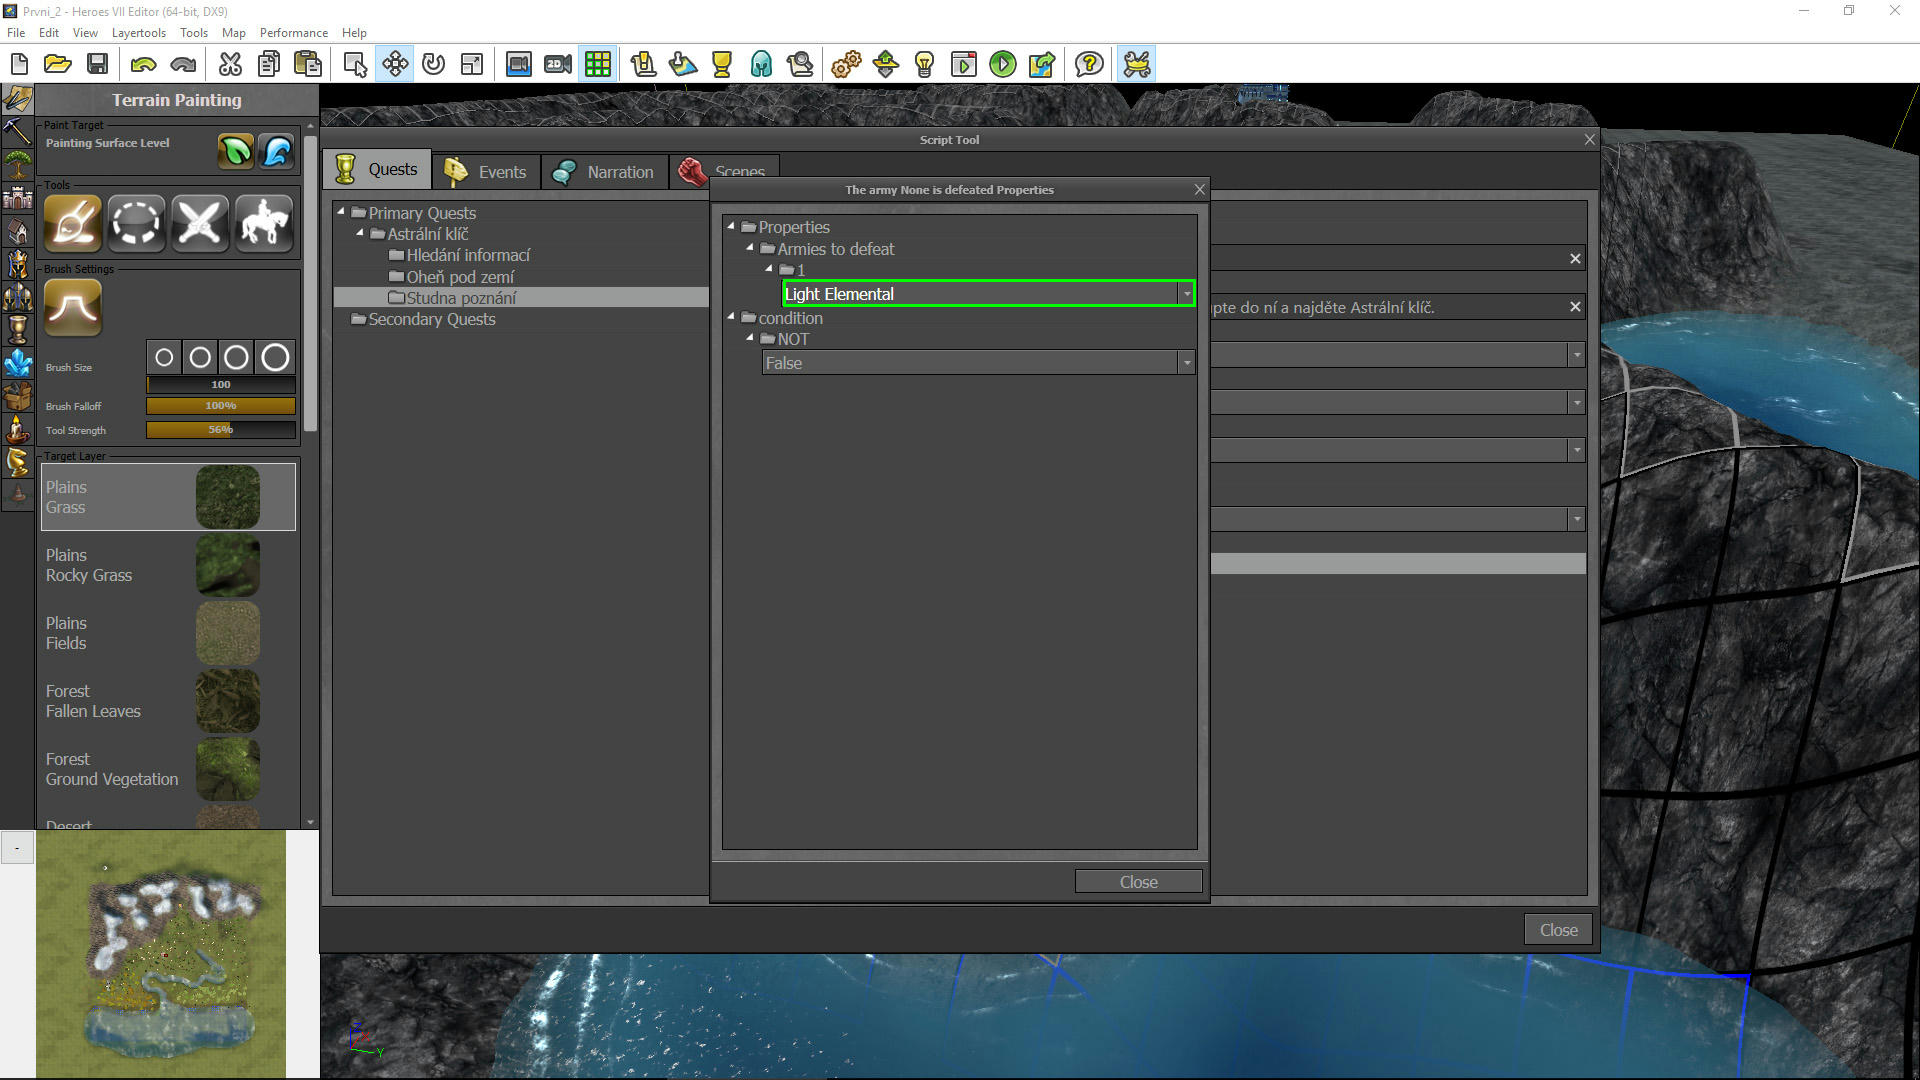The height and width of the screenshot is (1080, 1920).
Task: Collapse the Armies to defeat node
Action: 750,248
